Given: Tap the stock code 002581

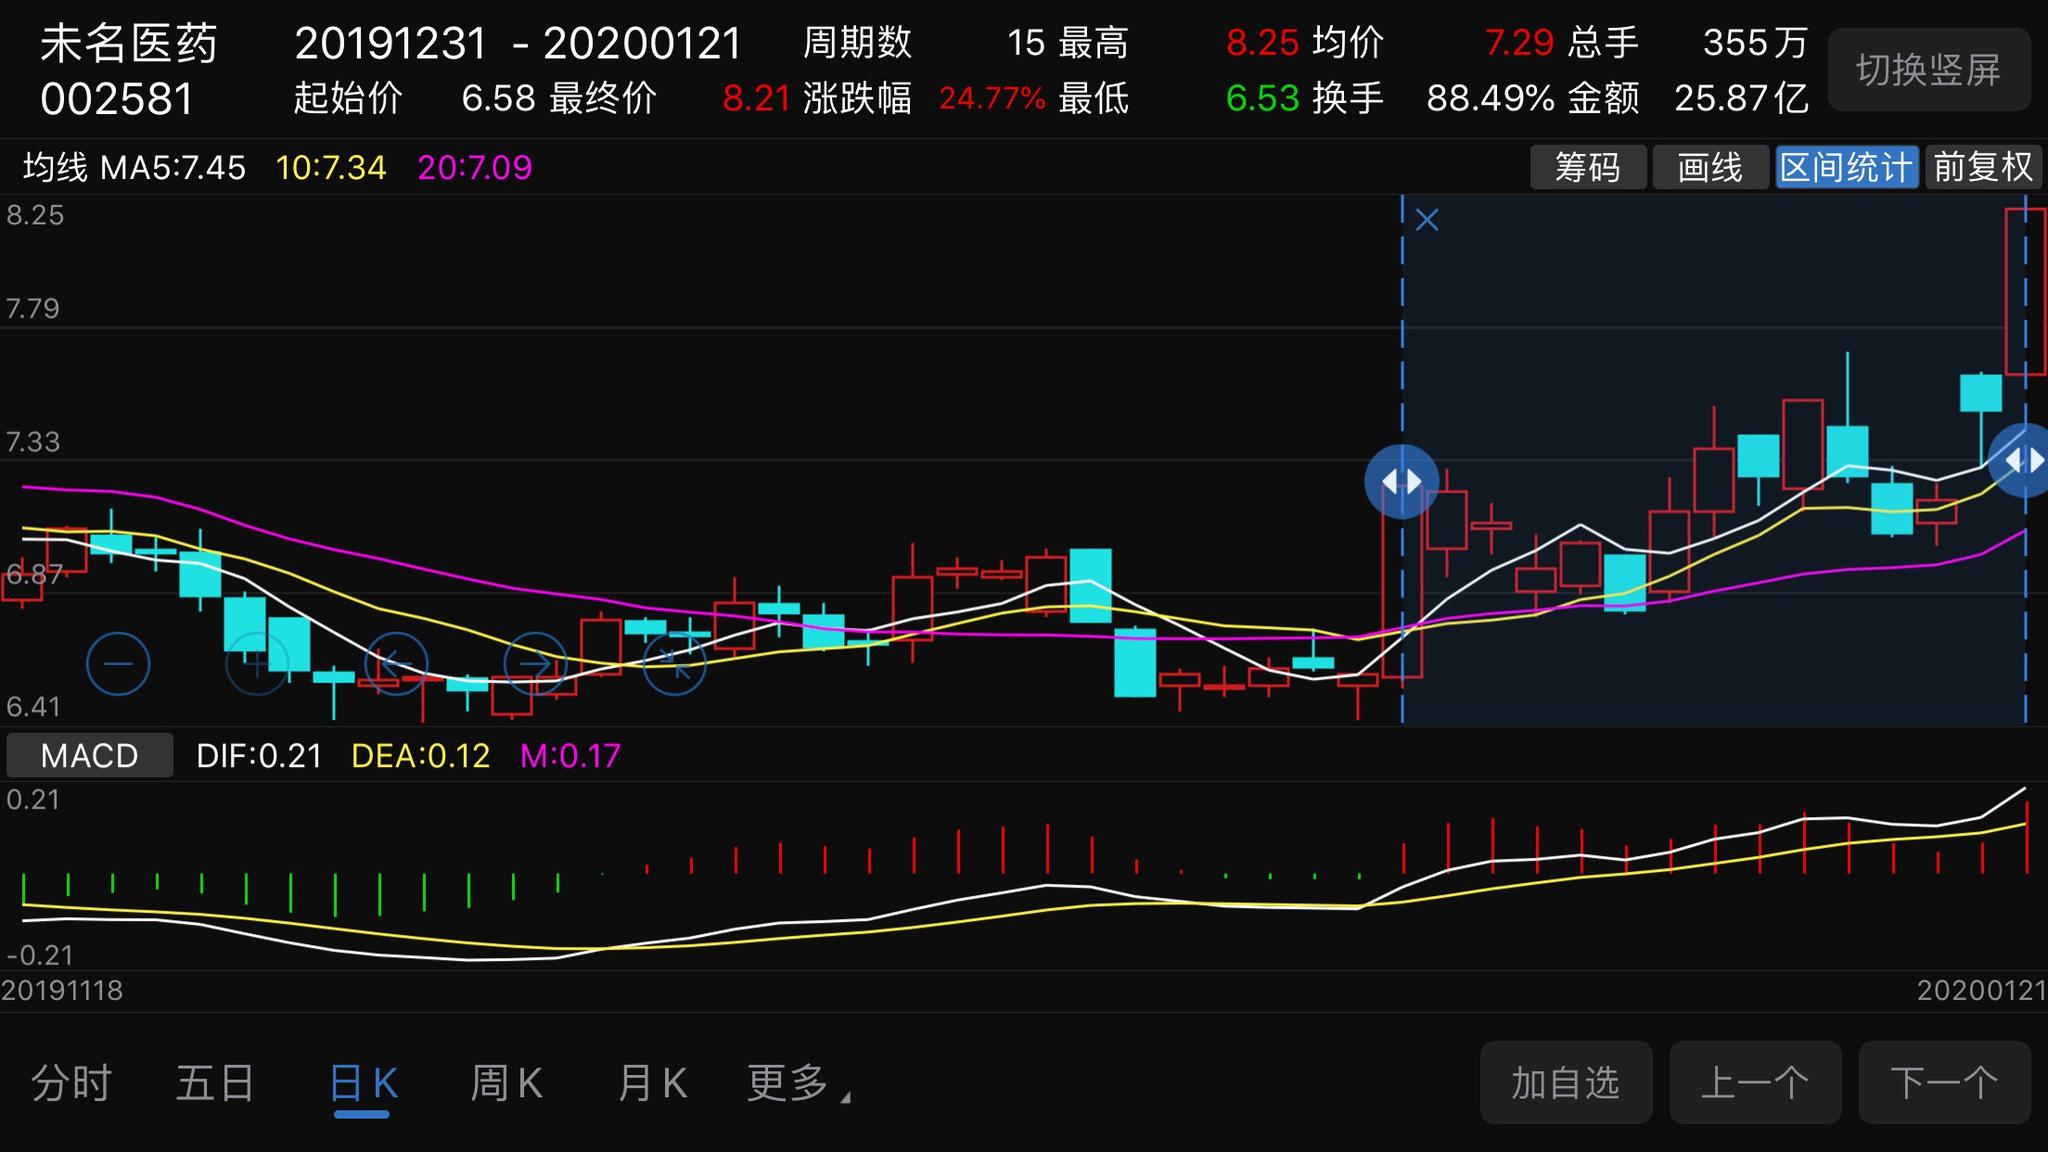Looking at the screenshot, I should (117, 99).
